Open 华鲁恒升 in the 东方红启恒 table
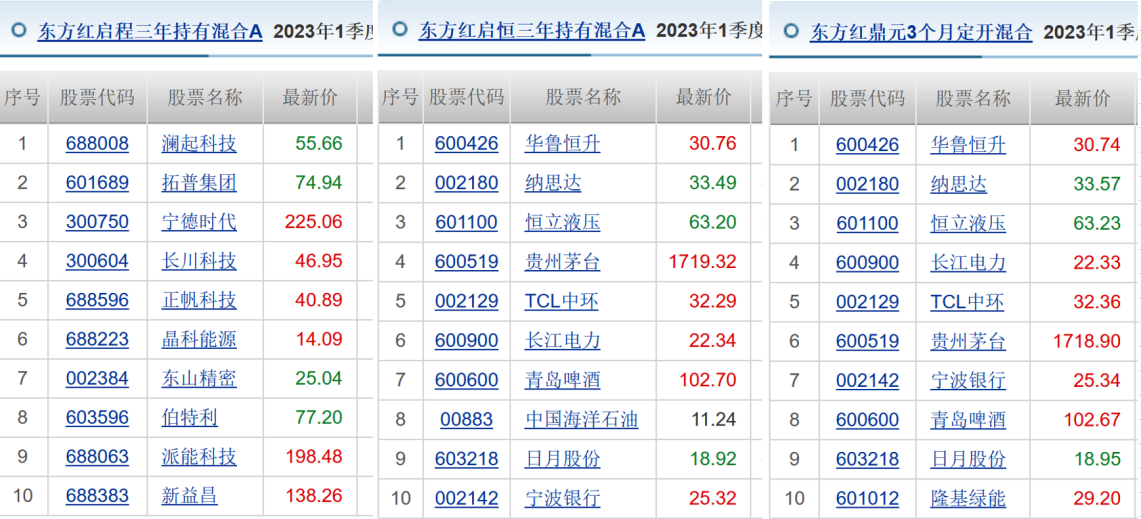The height and width of the screenshot is (519, 1141). tap(562, 144)
